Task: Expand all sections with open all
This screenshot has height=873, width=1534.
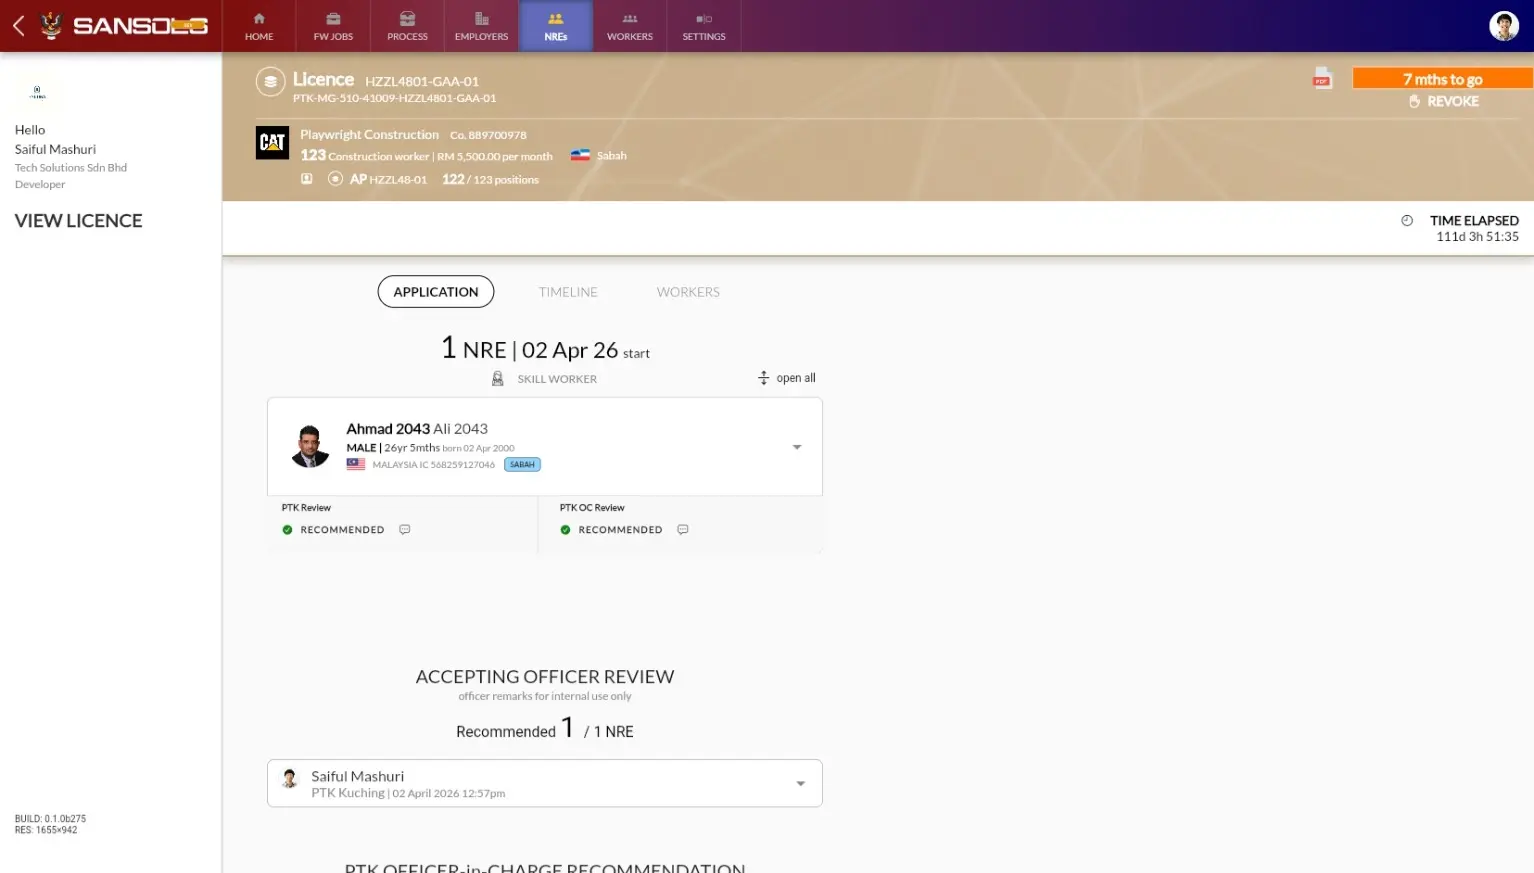Action: click(787, 378)
